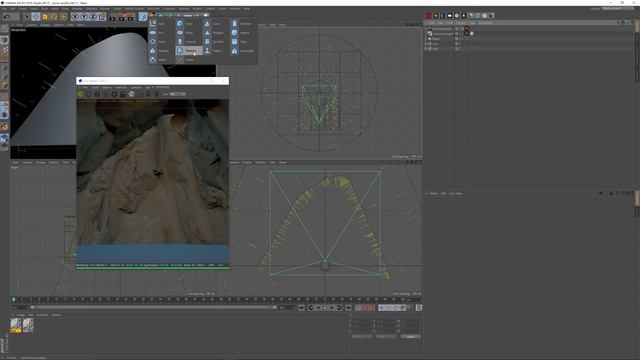This screenshot has height=360, width=640.
Task: Select the Scale tool in top toolbar
Action: coord(44,17)
